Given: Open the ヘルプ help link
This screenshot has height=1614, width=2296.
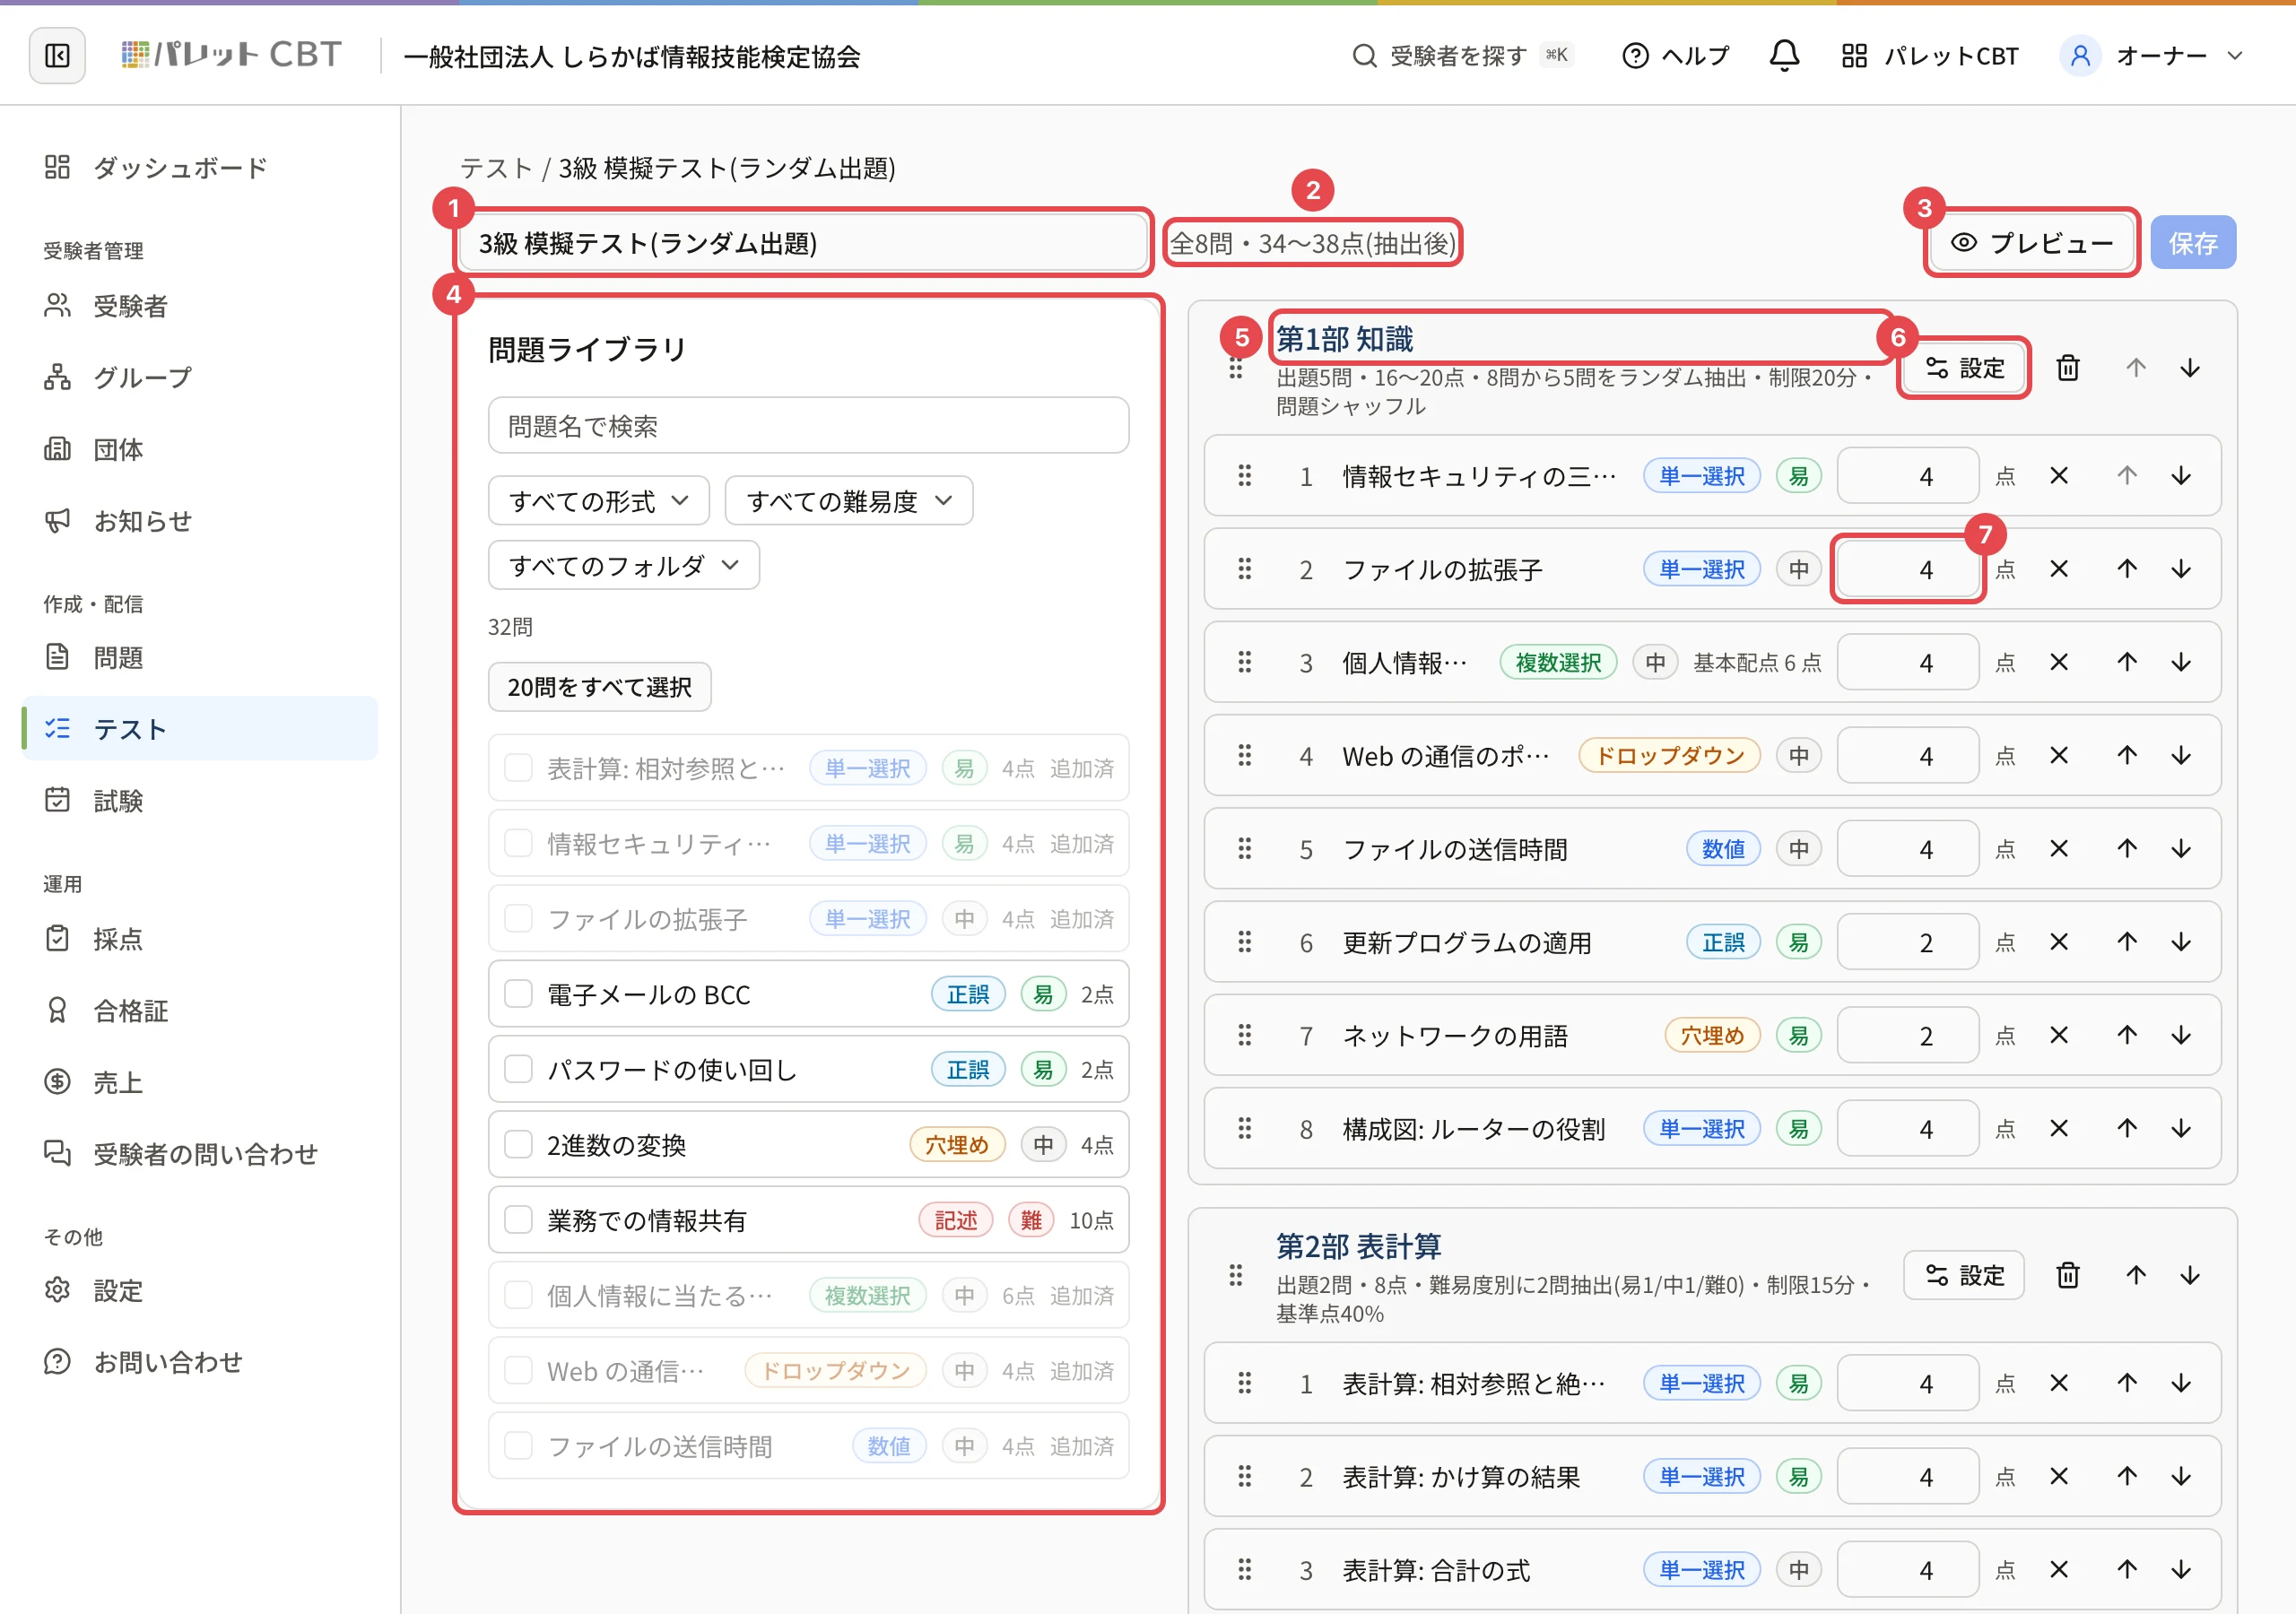Looking at the screenshot, I should (x=1675, y=56).
